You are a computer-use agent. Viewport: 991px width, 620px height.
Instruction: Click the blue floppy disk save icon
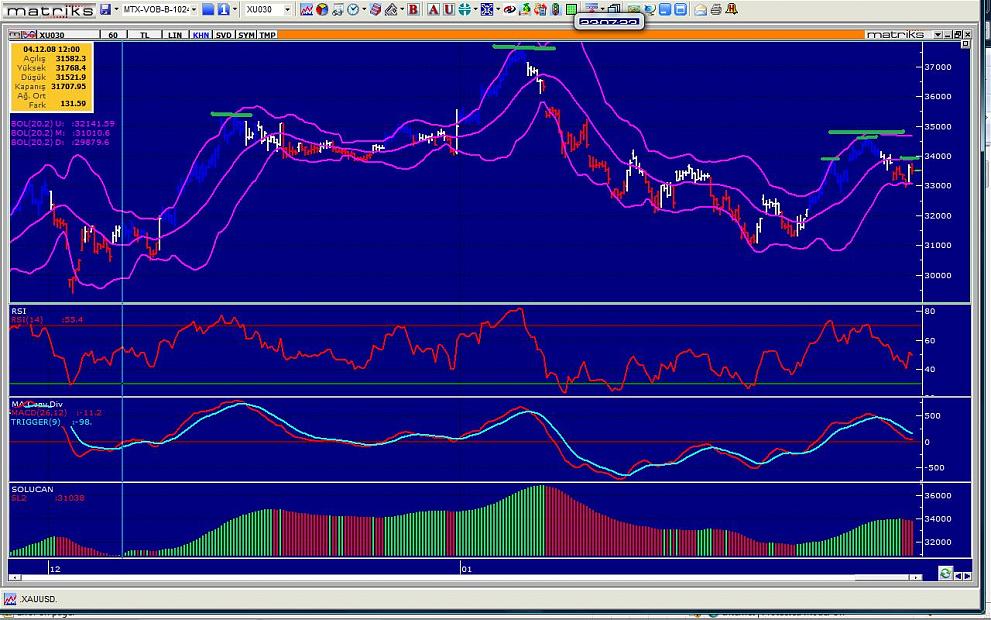pyautogui.click(x=105, y=9)
